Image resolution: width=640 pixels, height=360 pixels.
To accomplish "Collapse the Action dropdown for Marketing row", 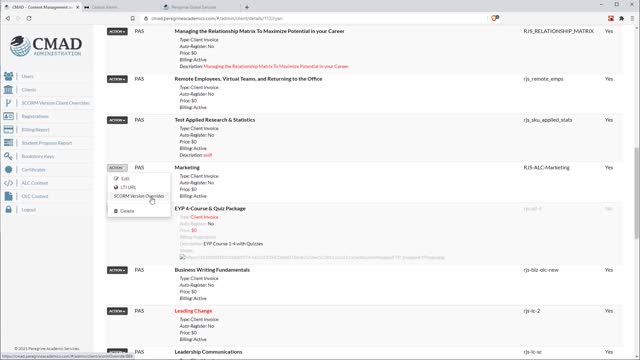I will tap(117, 168).
